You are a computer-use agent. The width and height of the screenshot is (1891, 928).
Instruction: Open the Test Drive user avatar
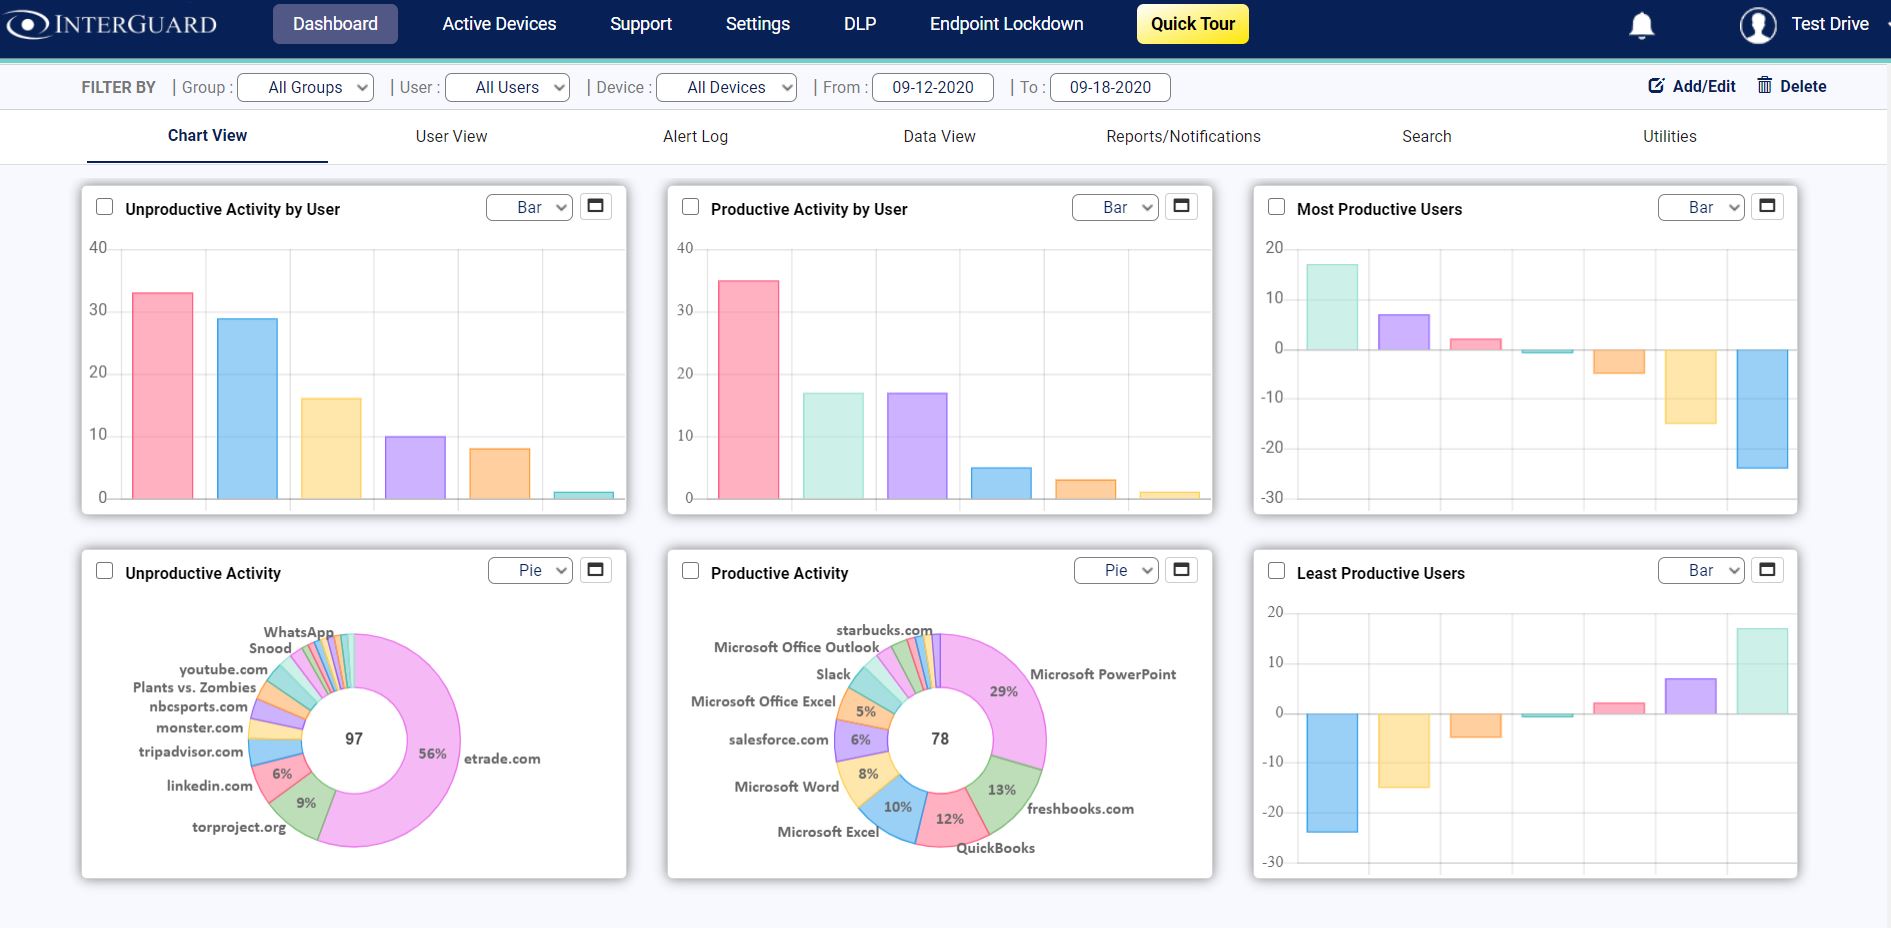click(1758, 25)
